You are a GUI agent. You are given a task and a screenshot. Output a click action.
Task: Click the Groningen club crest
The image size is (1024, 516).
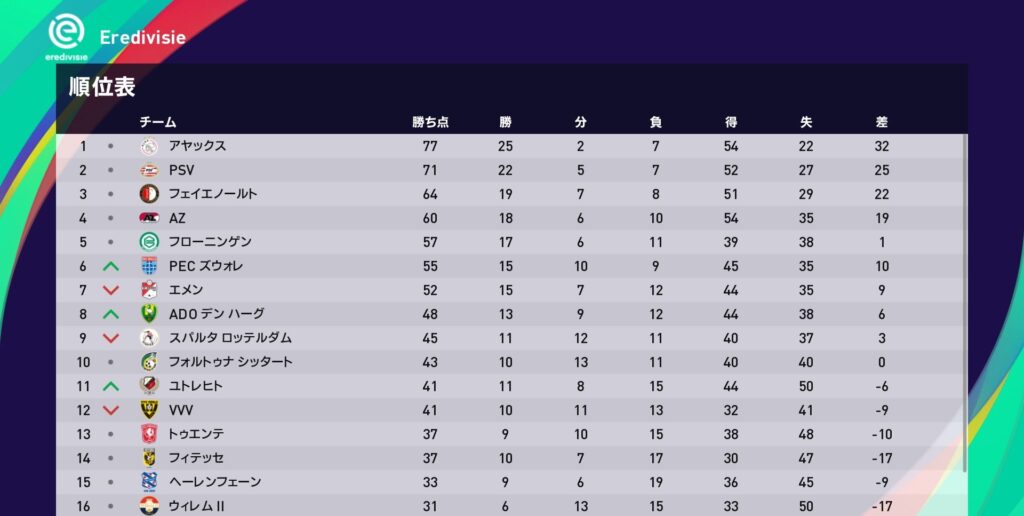[x=149, y=242]
